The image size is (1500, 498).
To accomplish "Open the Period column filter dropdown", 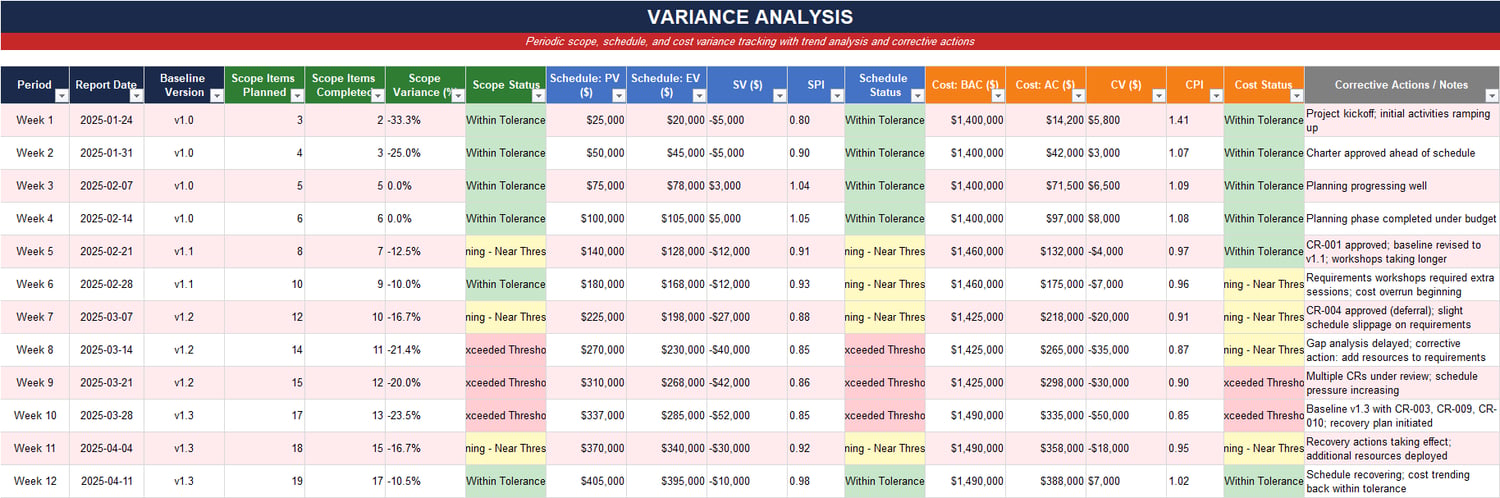I will pos(61,95).
